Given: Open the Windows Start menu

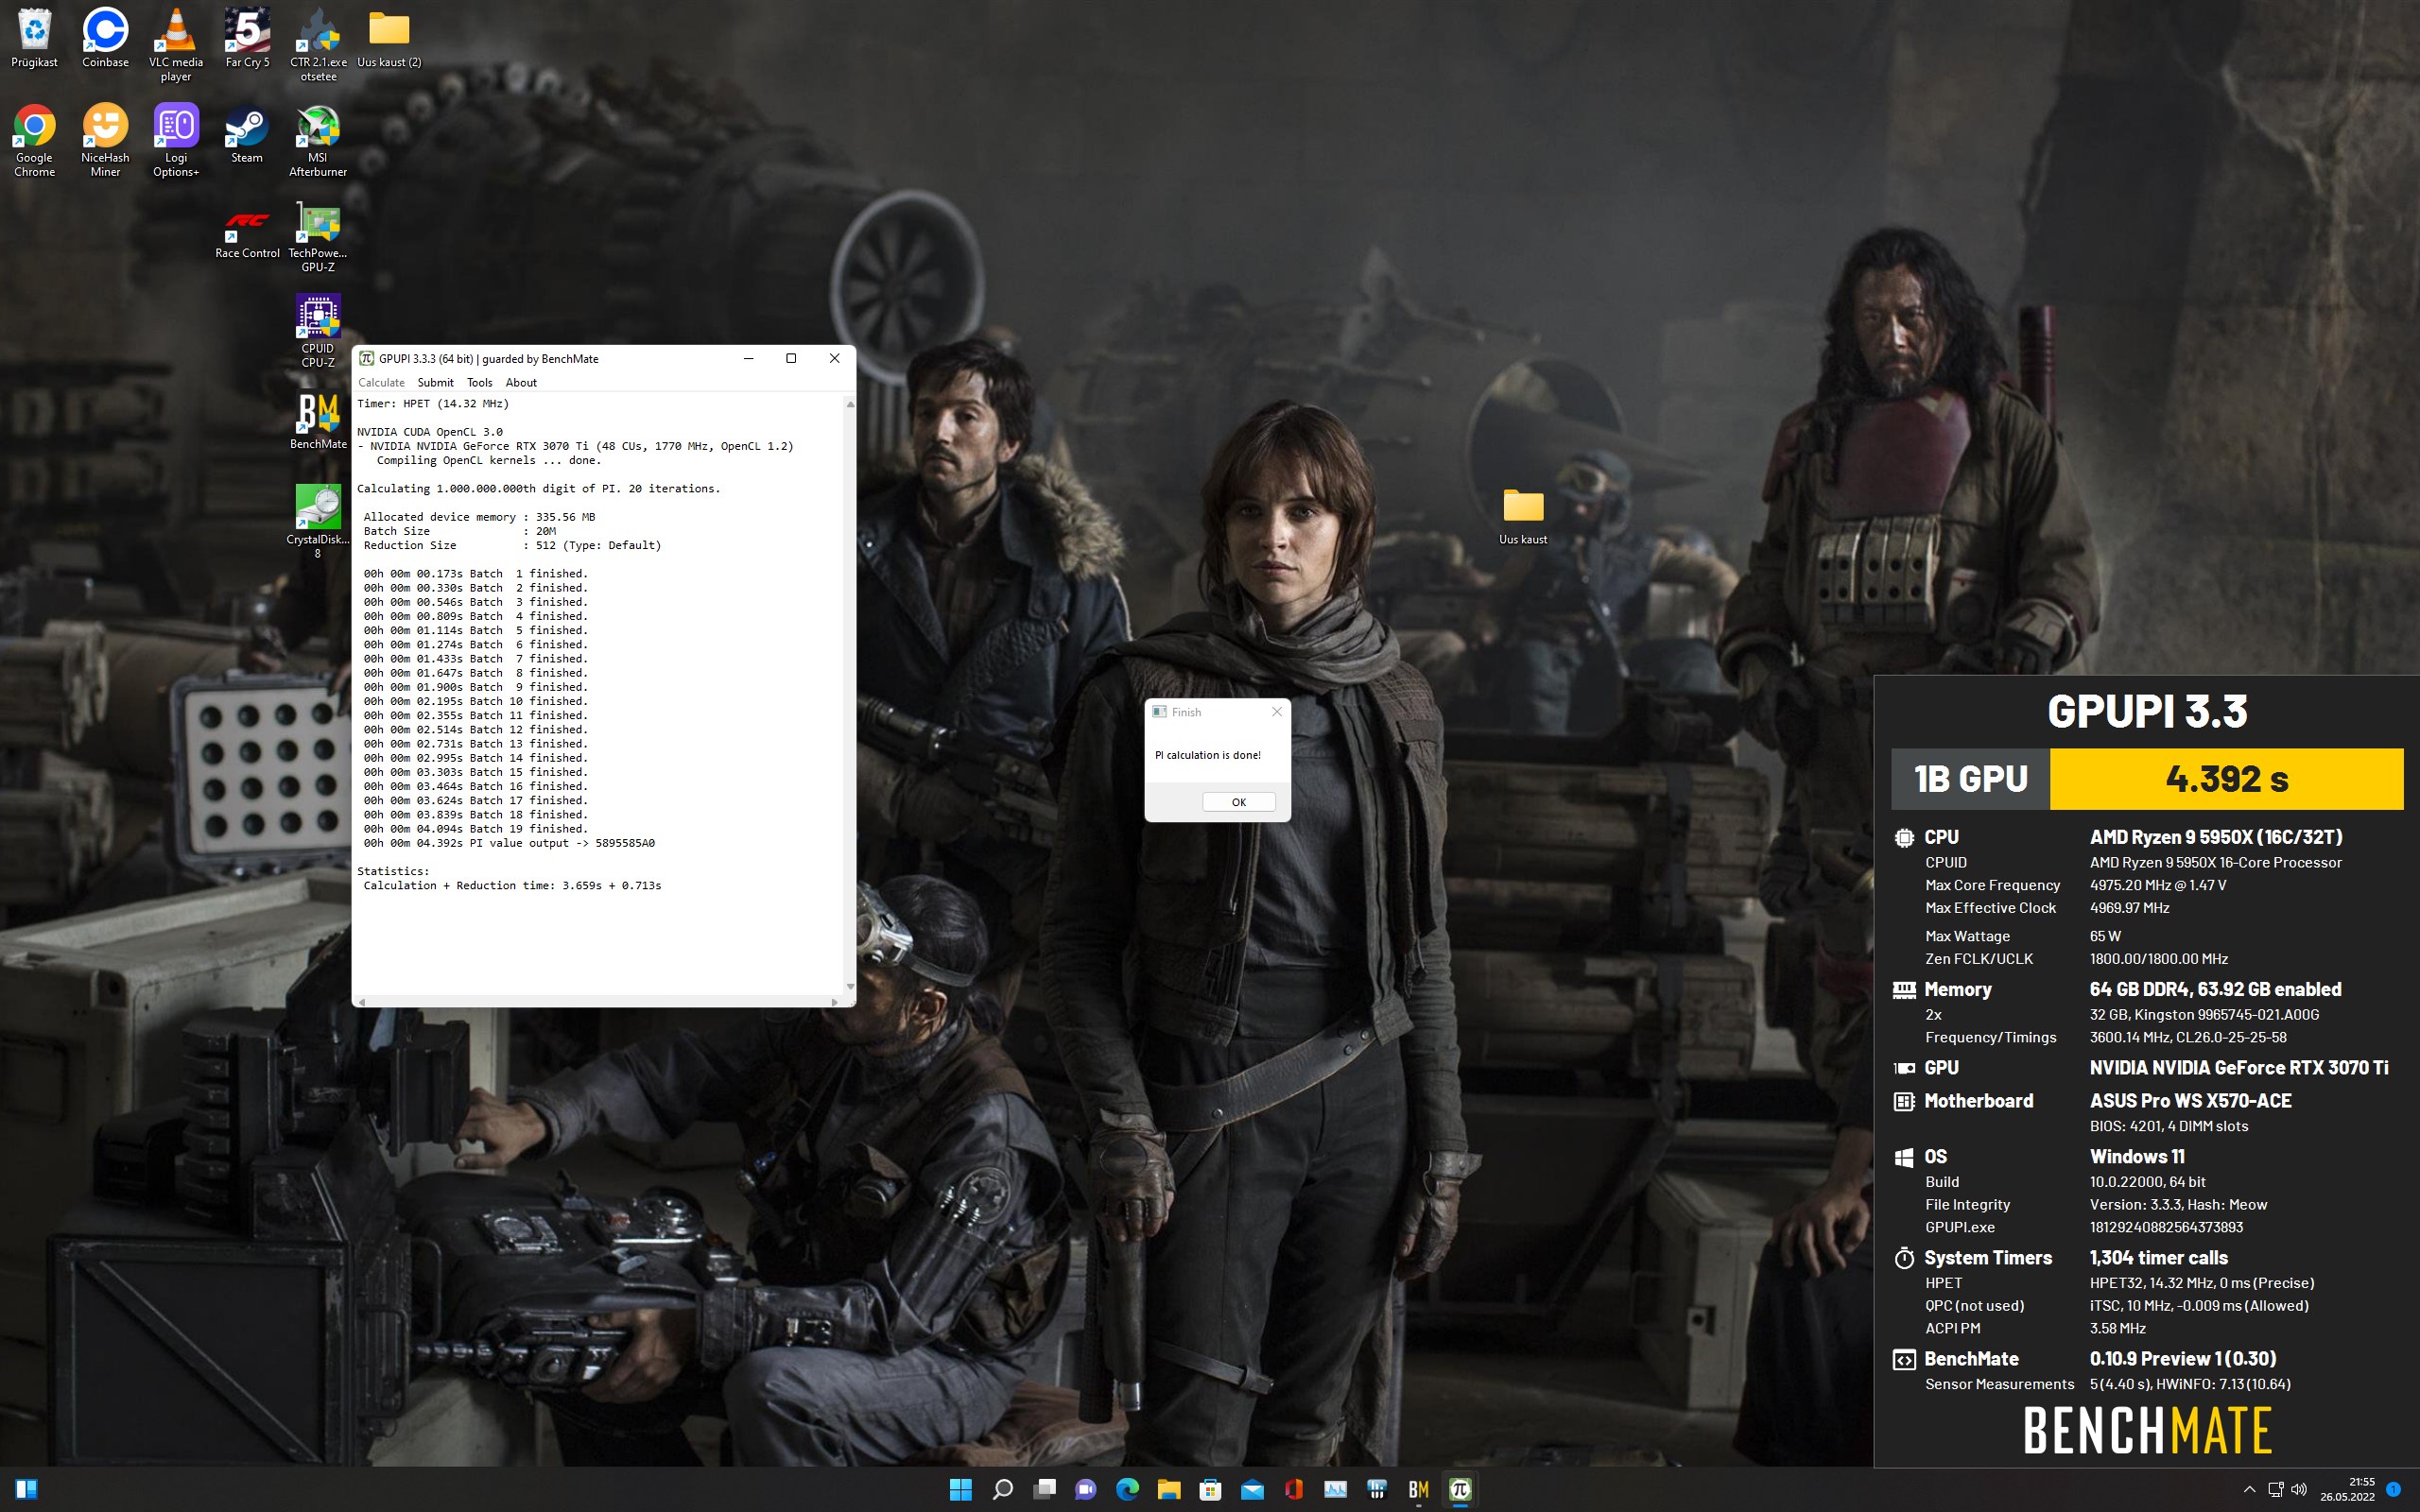Looking at the screenshot, I should [960, 1489].
